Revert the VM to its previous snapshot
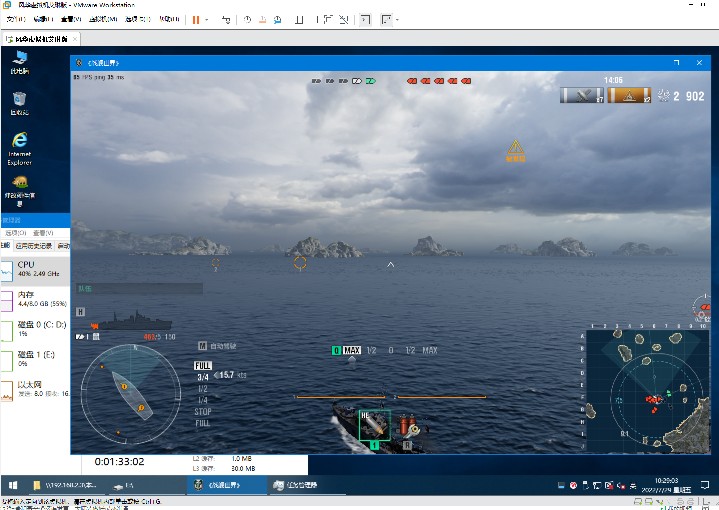 point(262,20)
